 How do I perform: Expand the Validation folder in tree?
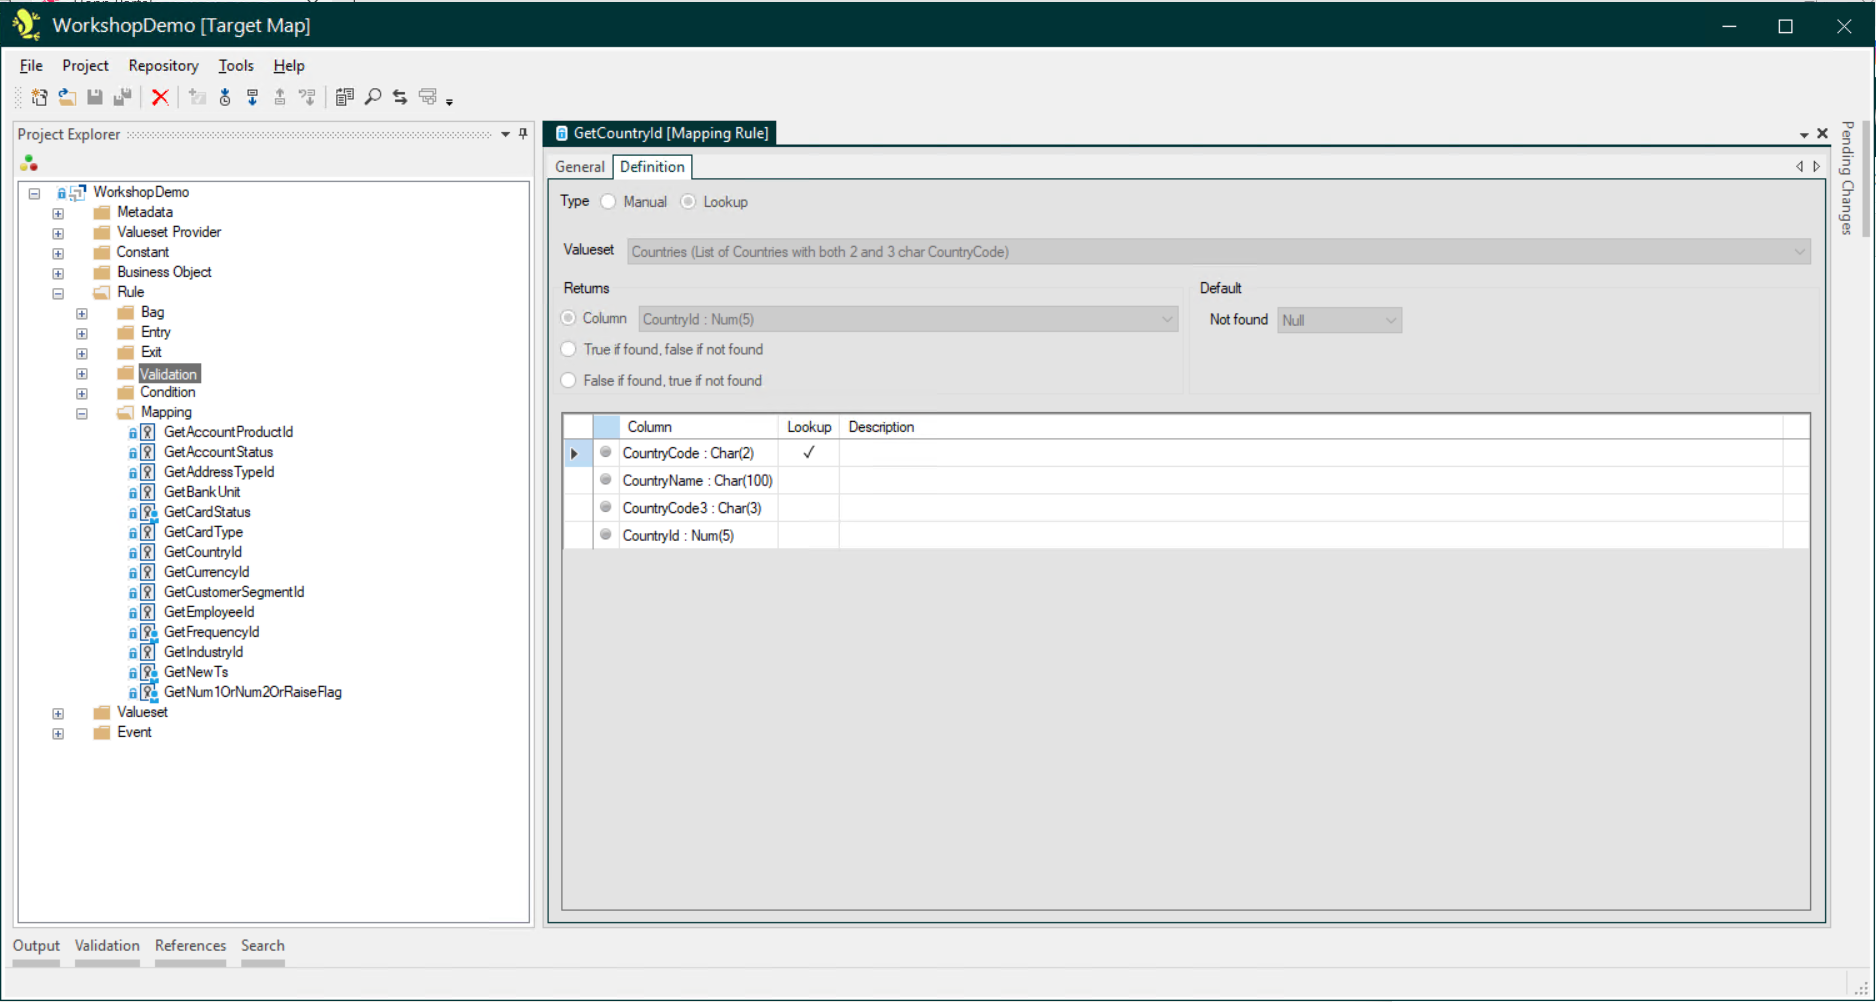tap(82, 374)
